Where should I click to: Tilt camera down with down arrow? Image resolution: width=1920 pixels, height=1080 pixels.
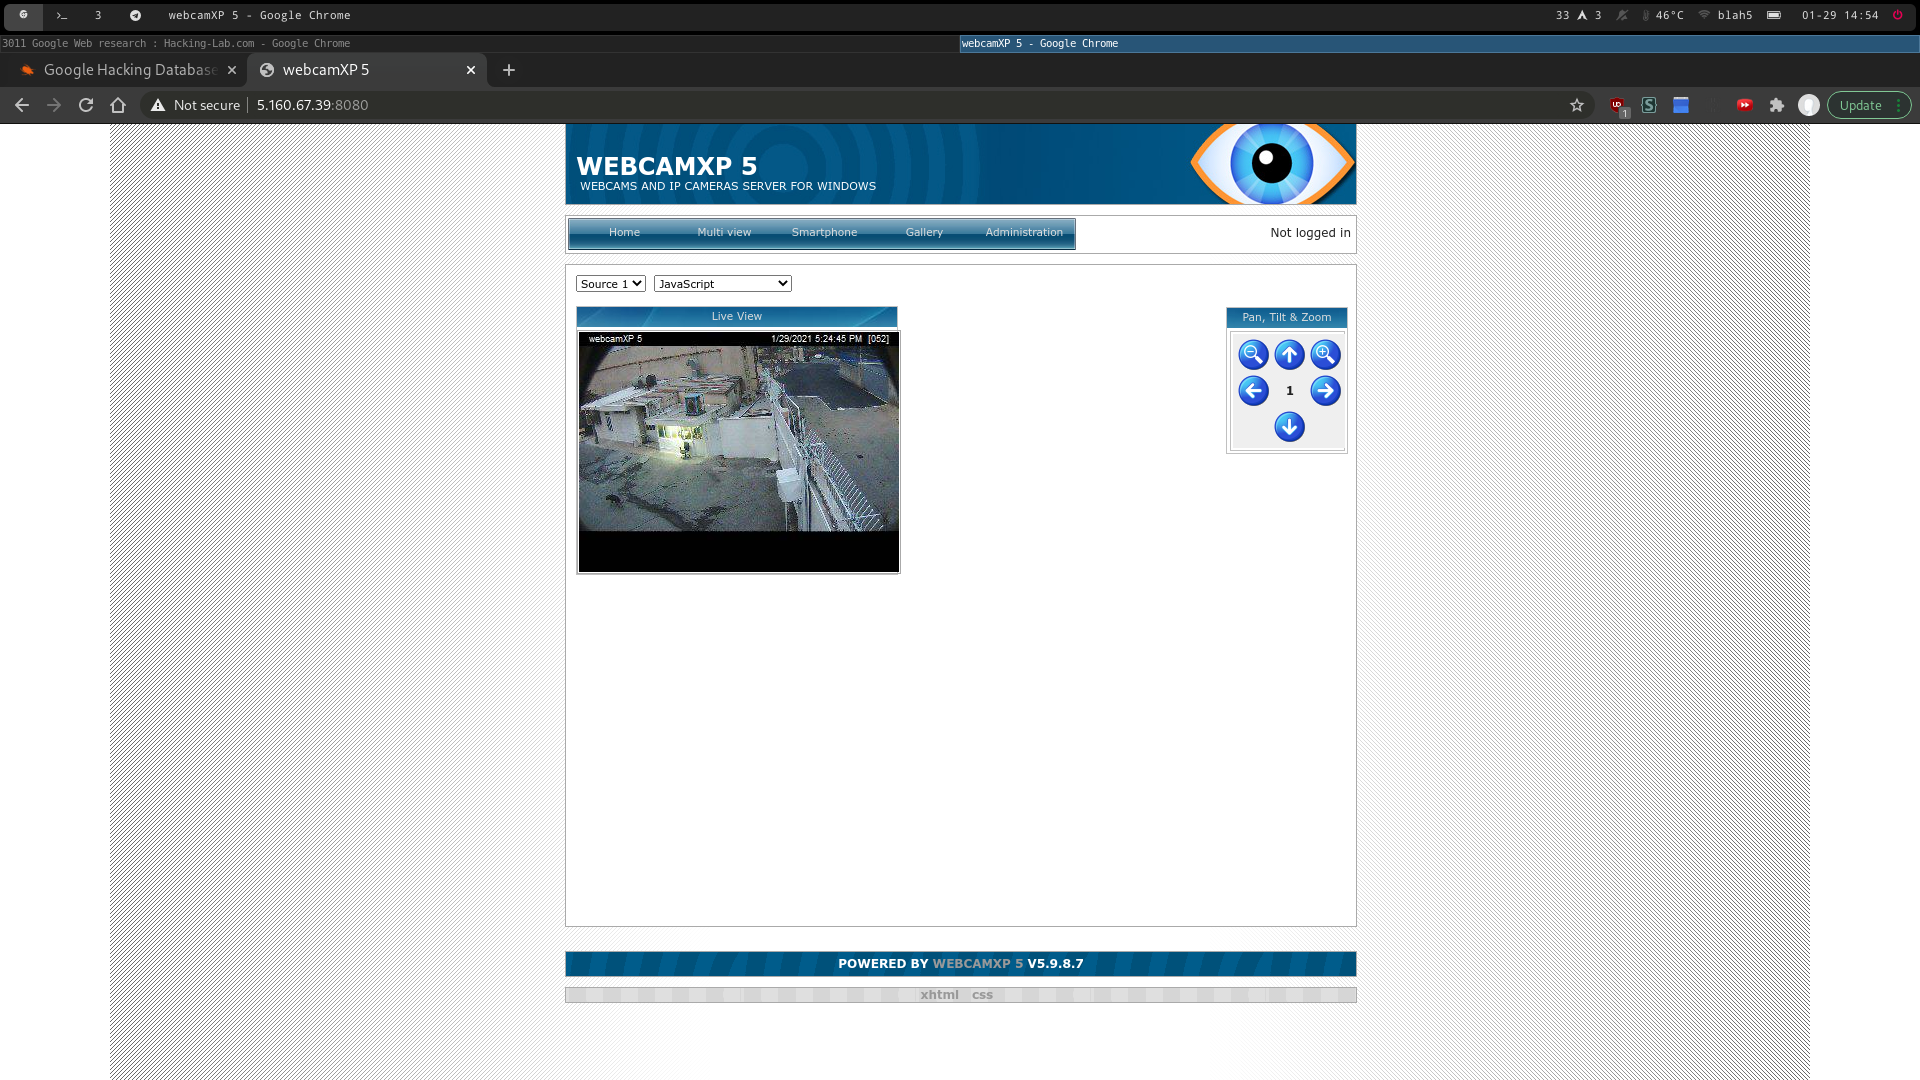tap(1289, 427)
